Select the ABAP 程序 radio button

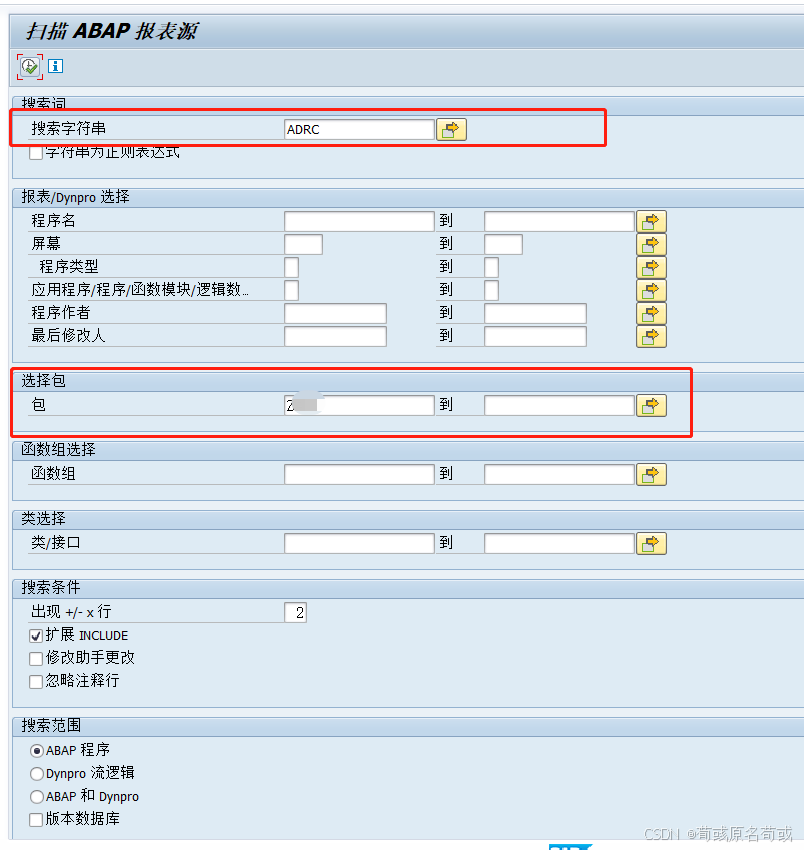37,751
